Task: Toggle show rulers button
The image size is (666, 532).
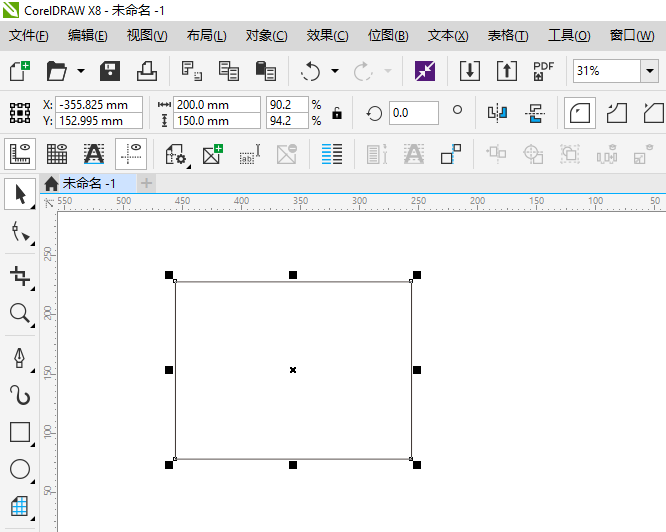Action: [20, 154]
